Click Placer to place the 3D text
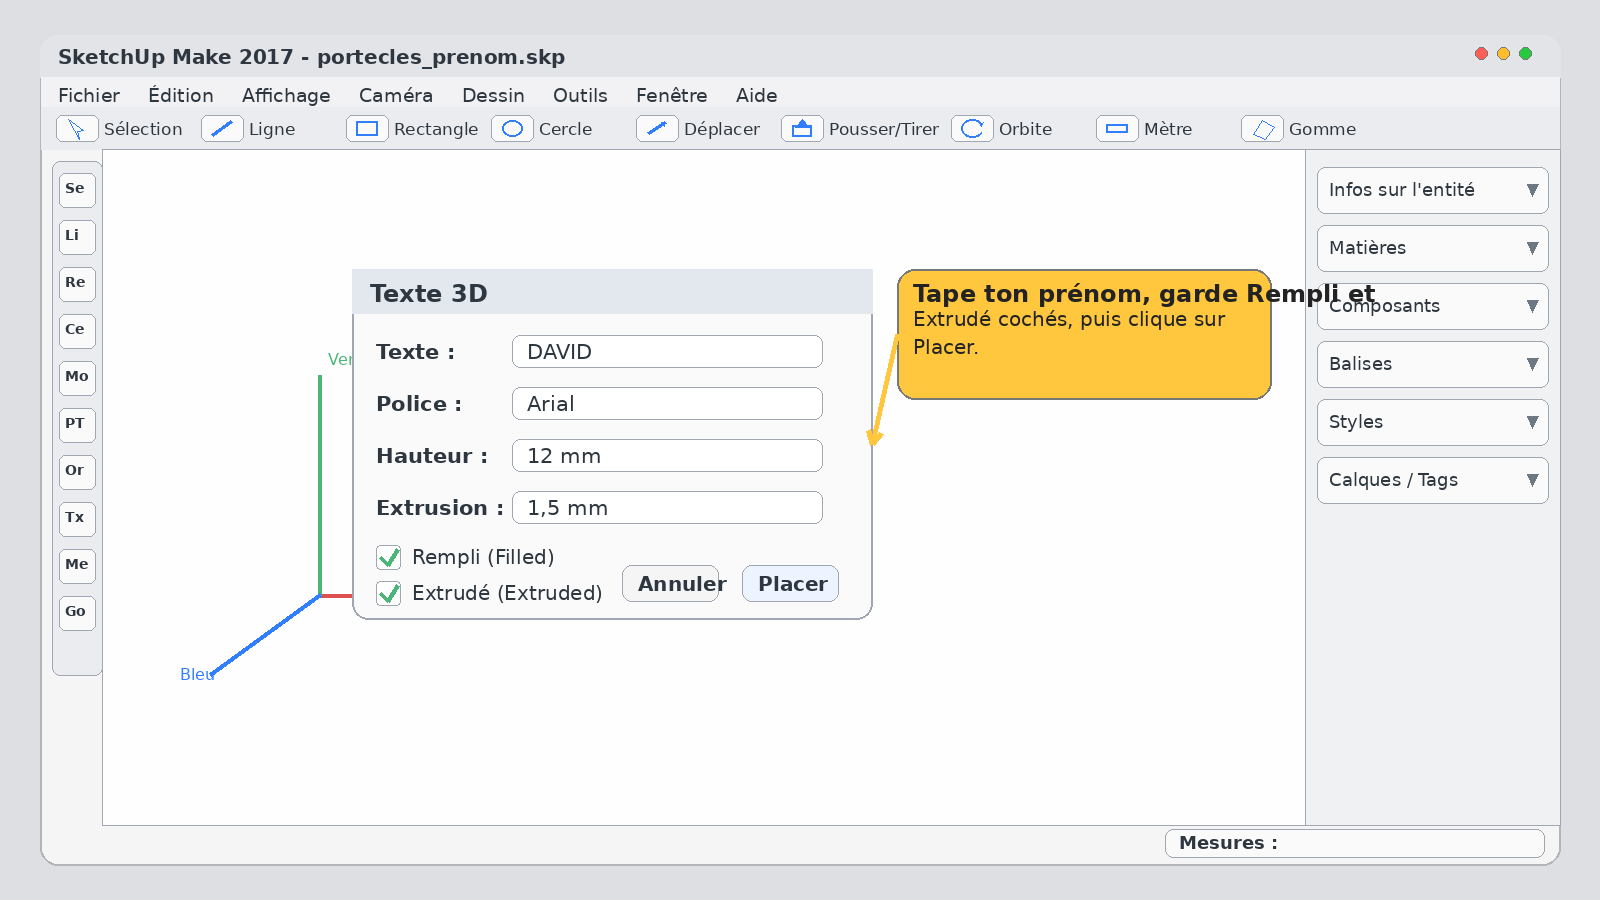 790,584
